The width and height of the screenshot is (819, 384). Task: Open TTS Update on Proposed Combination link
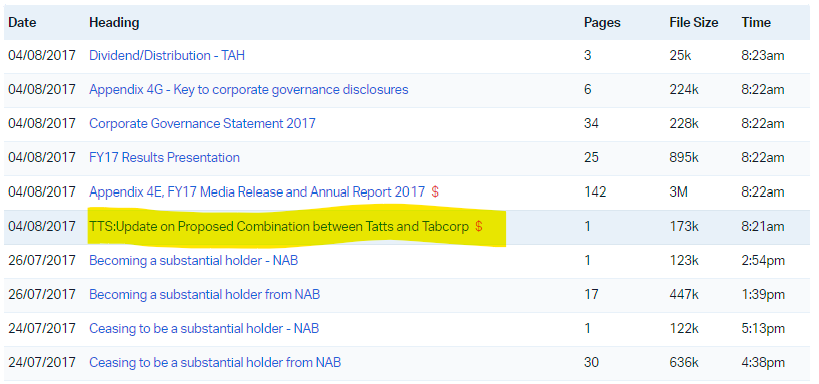coord(279,226)
